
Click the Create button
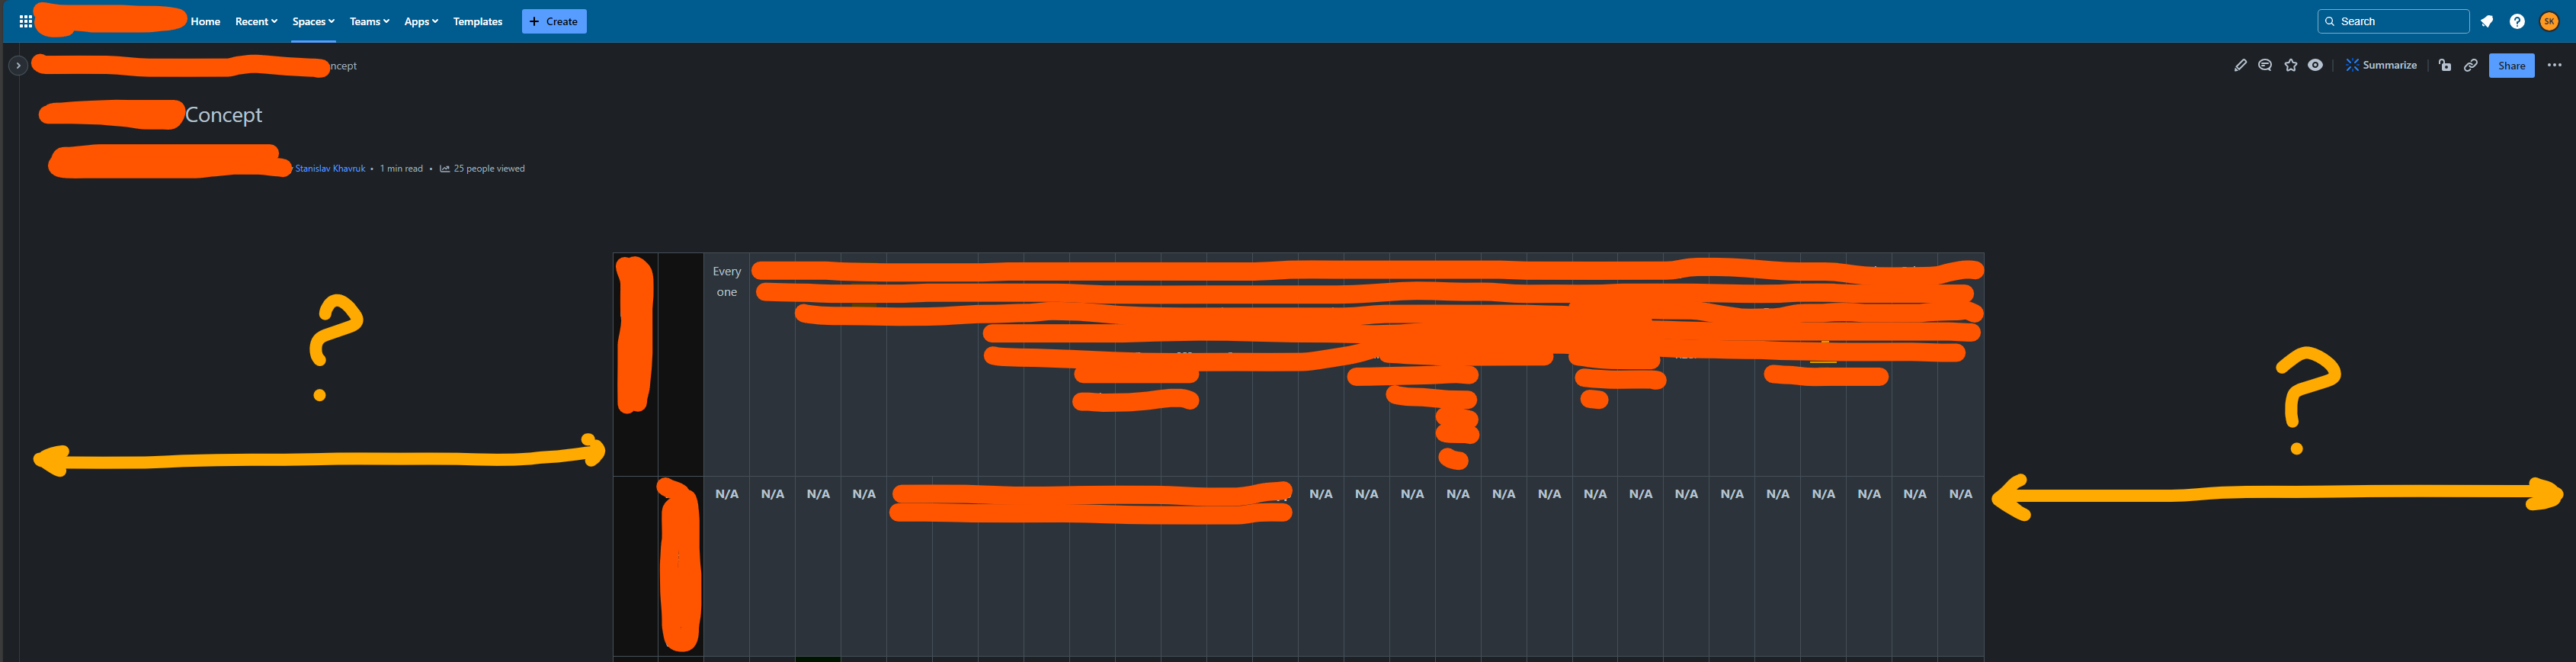(x=554, y=21)
